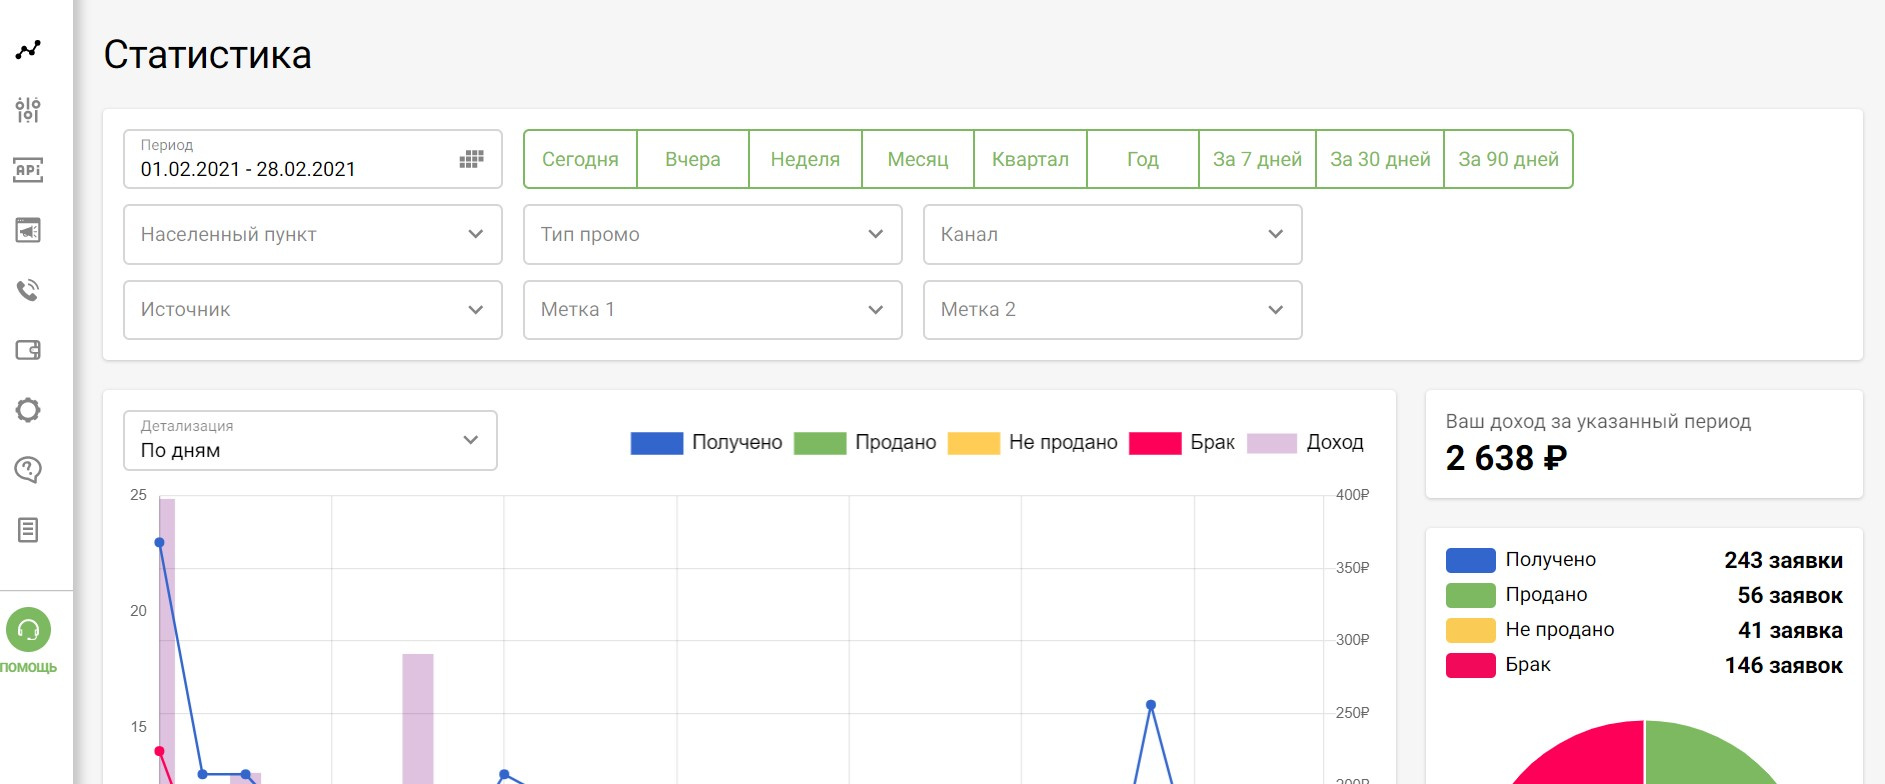Toggle the pink Доход legend swatch
This screenshot has height=784, width=1885.
coord(1272,443)
